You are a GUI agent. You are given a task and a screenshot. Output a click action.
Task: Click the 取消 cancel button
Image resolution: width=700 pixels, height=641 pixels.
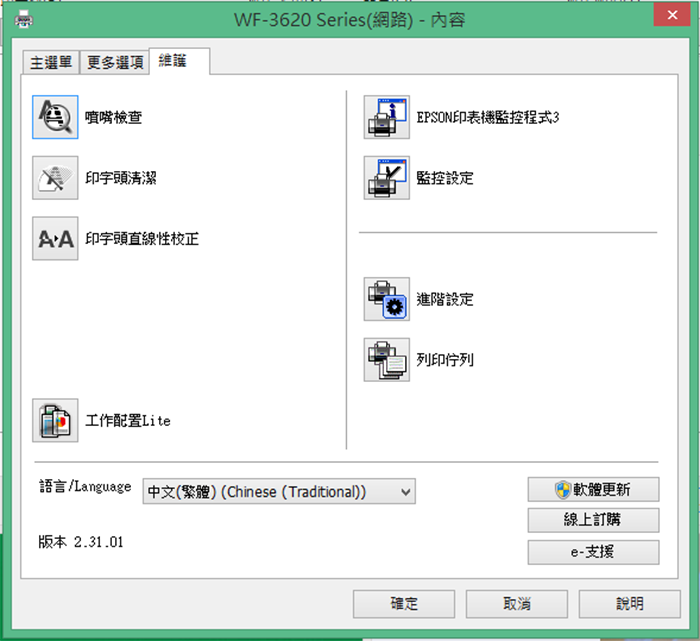(x=517, y=604)
